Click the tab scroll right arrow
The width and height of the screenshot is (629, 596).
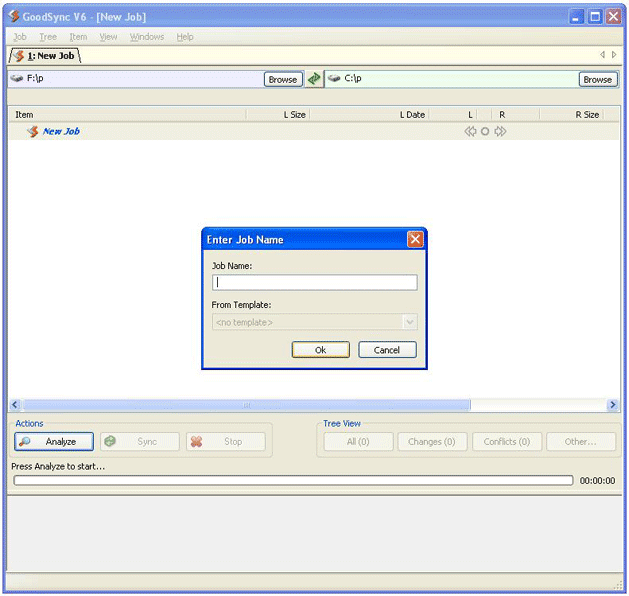(x=614, y=55)
